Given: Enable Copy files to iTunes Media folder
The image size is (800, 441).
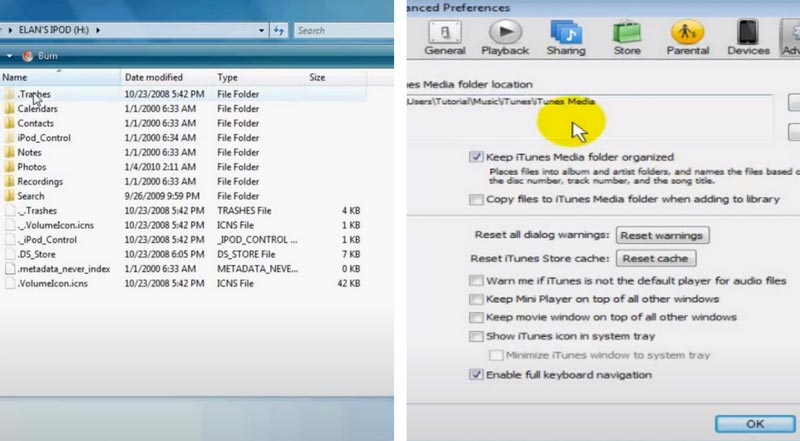Looking at the screenshot, I should tap(476, 199).
